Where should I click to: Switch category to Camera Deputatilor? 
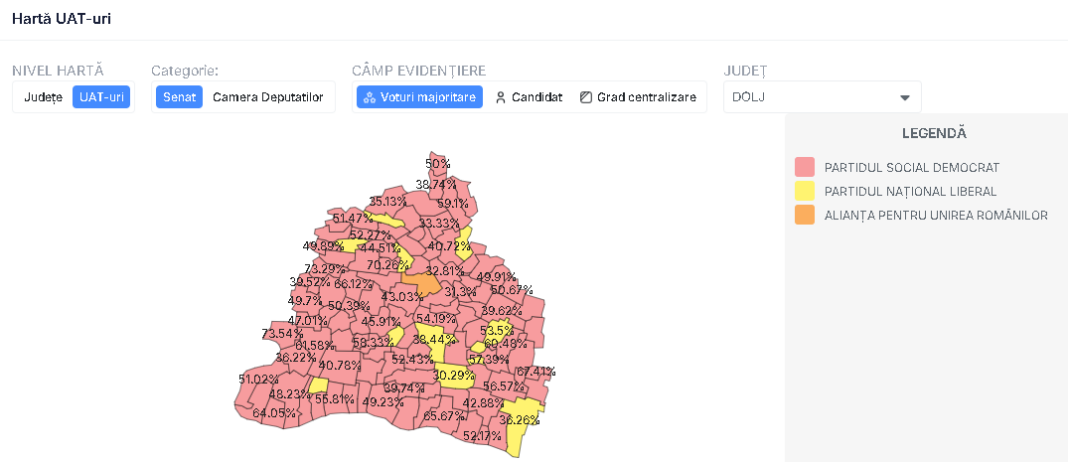[x=268, y=97]
